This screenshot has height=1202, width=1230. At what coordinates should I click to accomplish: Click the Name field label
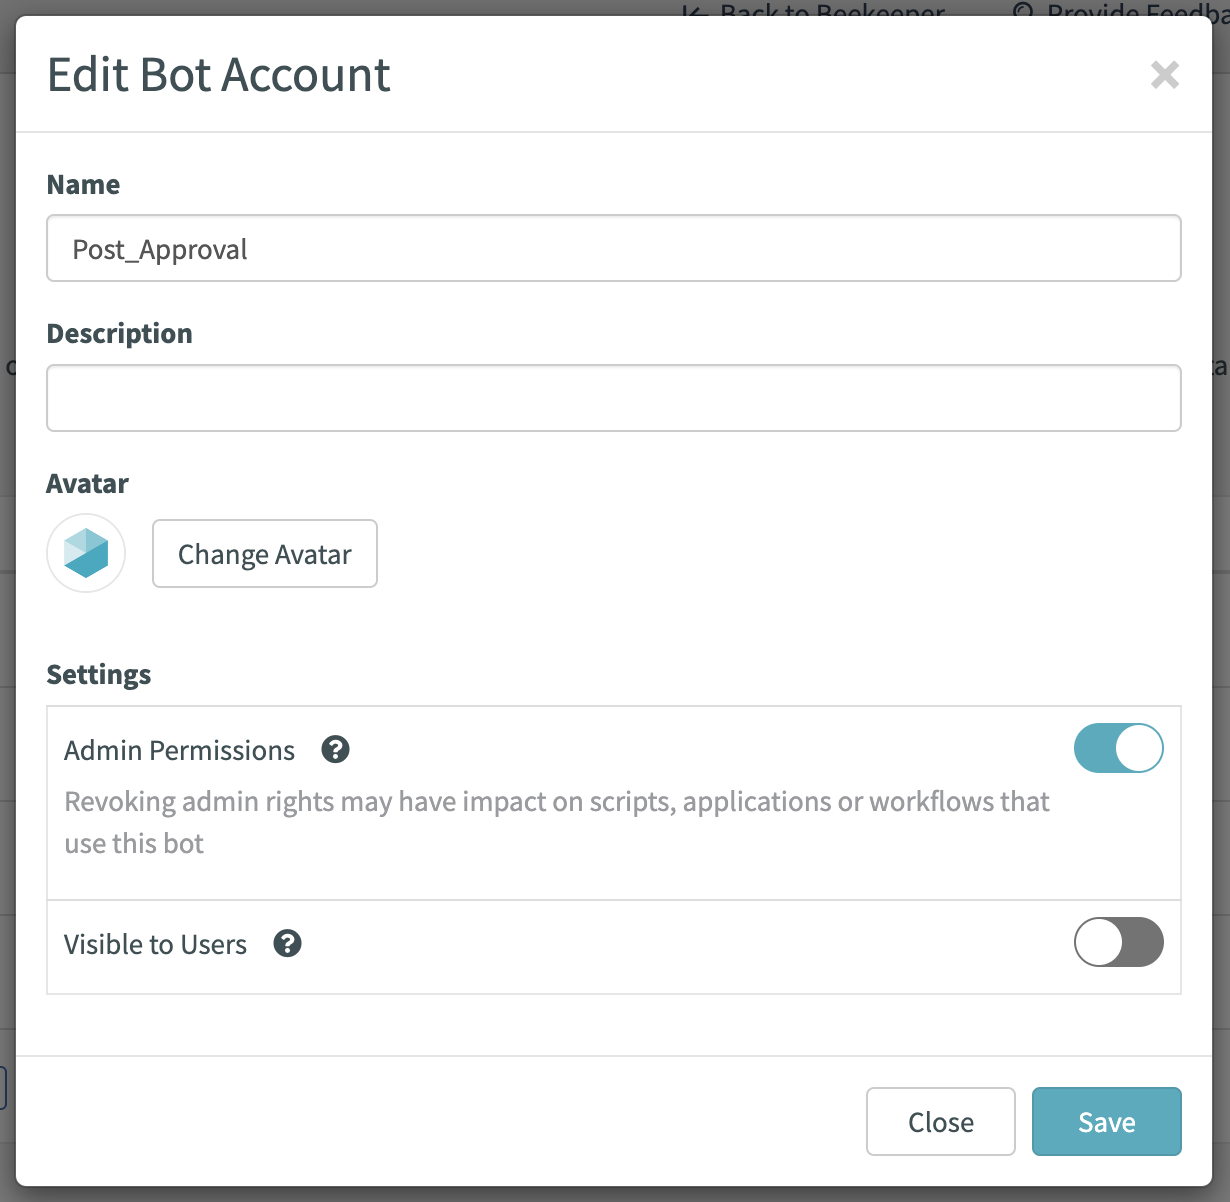[x=84, y=184]
